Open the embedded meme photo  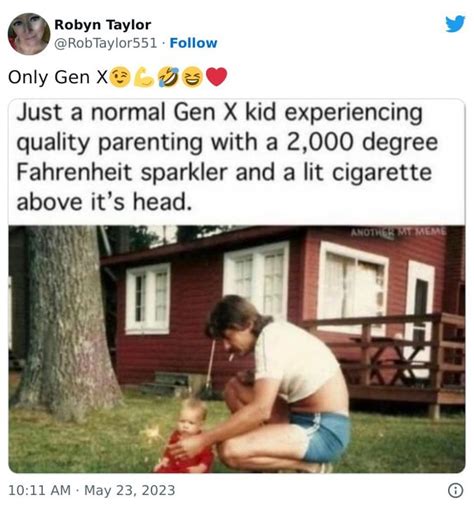[237, 349]
